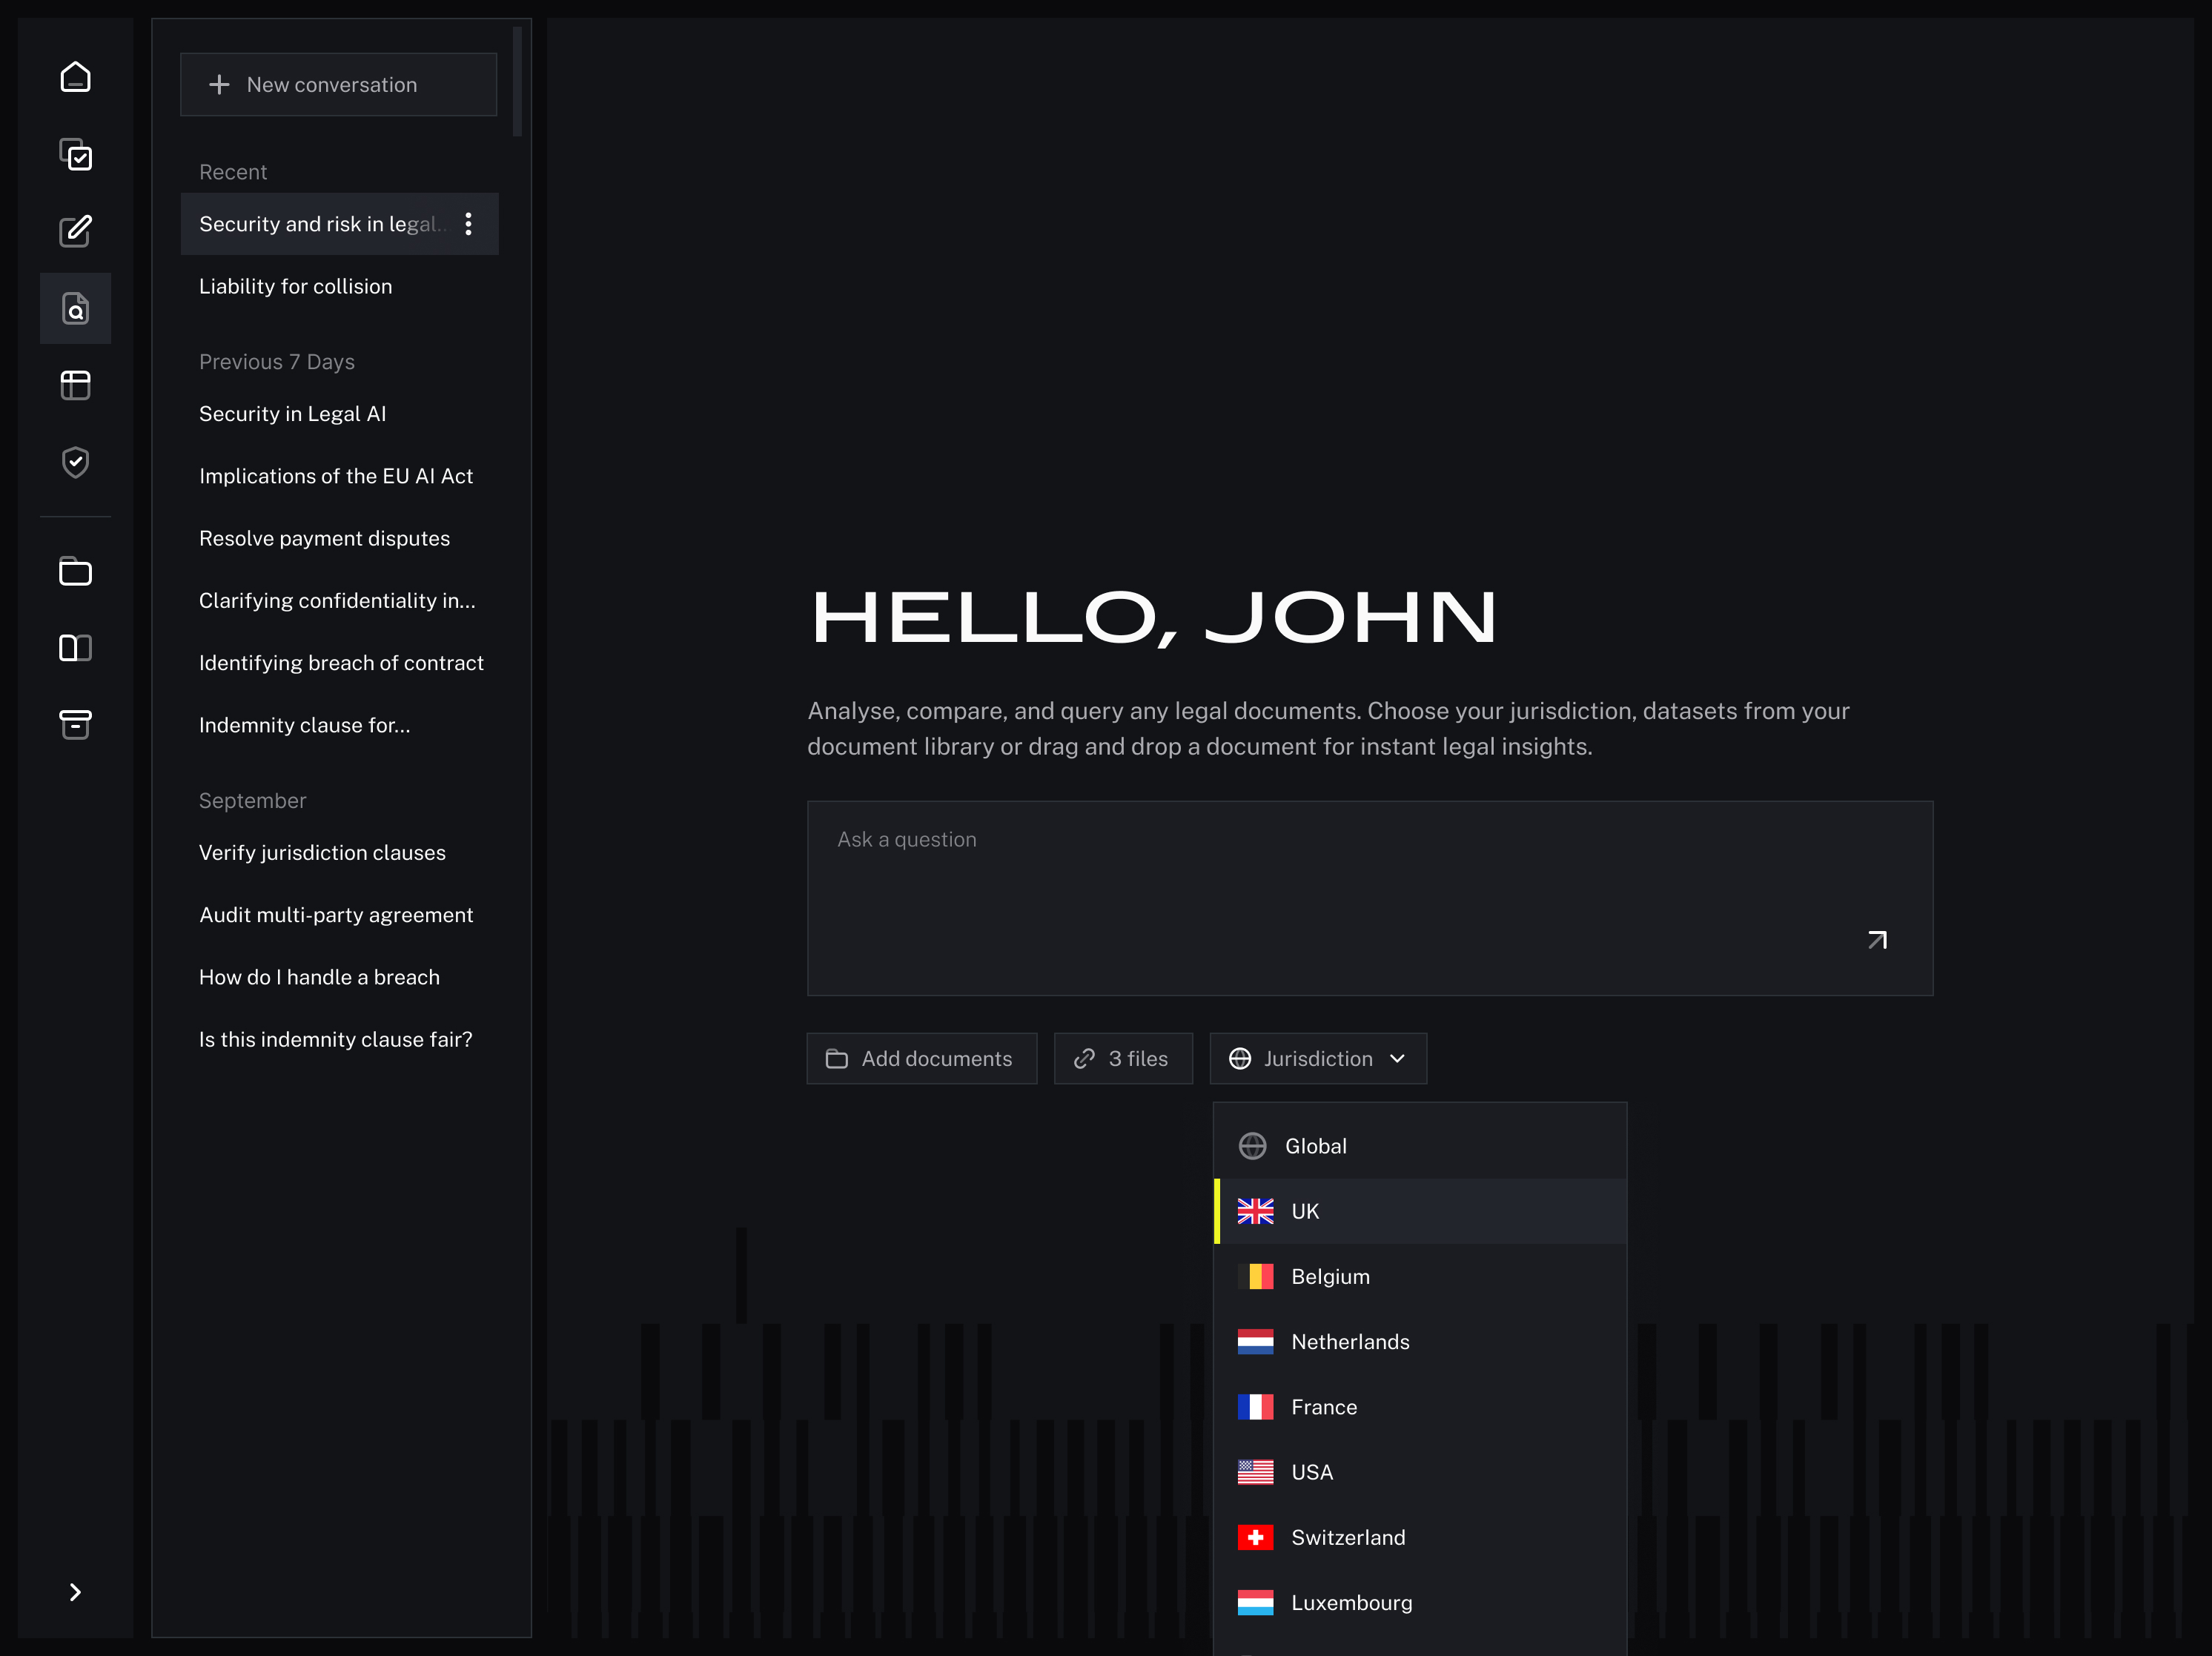The width and height of the screenshot is (2212, 1656).
Task: Open the draft edit pencil icon
Action: click(75, 231)
